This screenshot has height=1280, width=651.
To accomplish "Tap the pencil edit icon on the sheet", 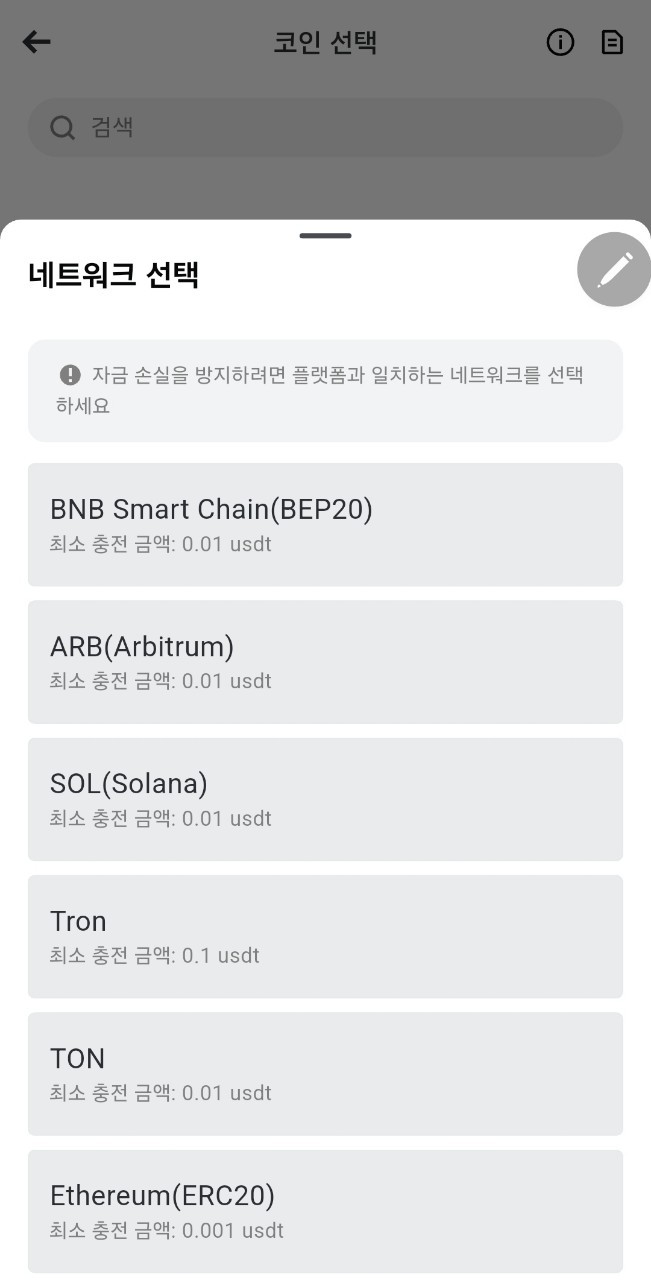I will 613,269.
